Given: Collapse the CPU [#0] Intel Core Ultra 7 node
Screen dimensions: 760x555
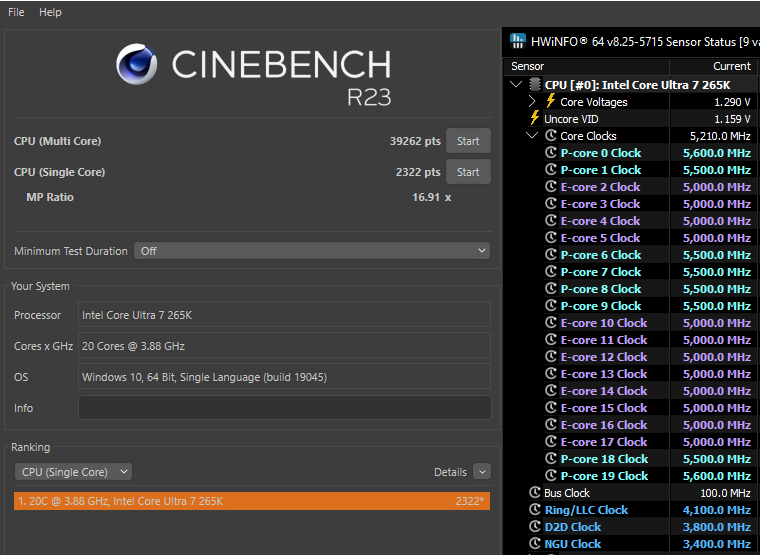Looking at the screenshot, I should [516, 84].
